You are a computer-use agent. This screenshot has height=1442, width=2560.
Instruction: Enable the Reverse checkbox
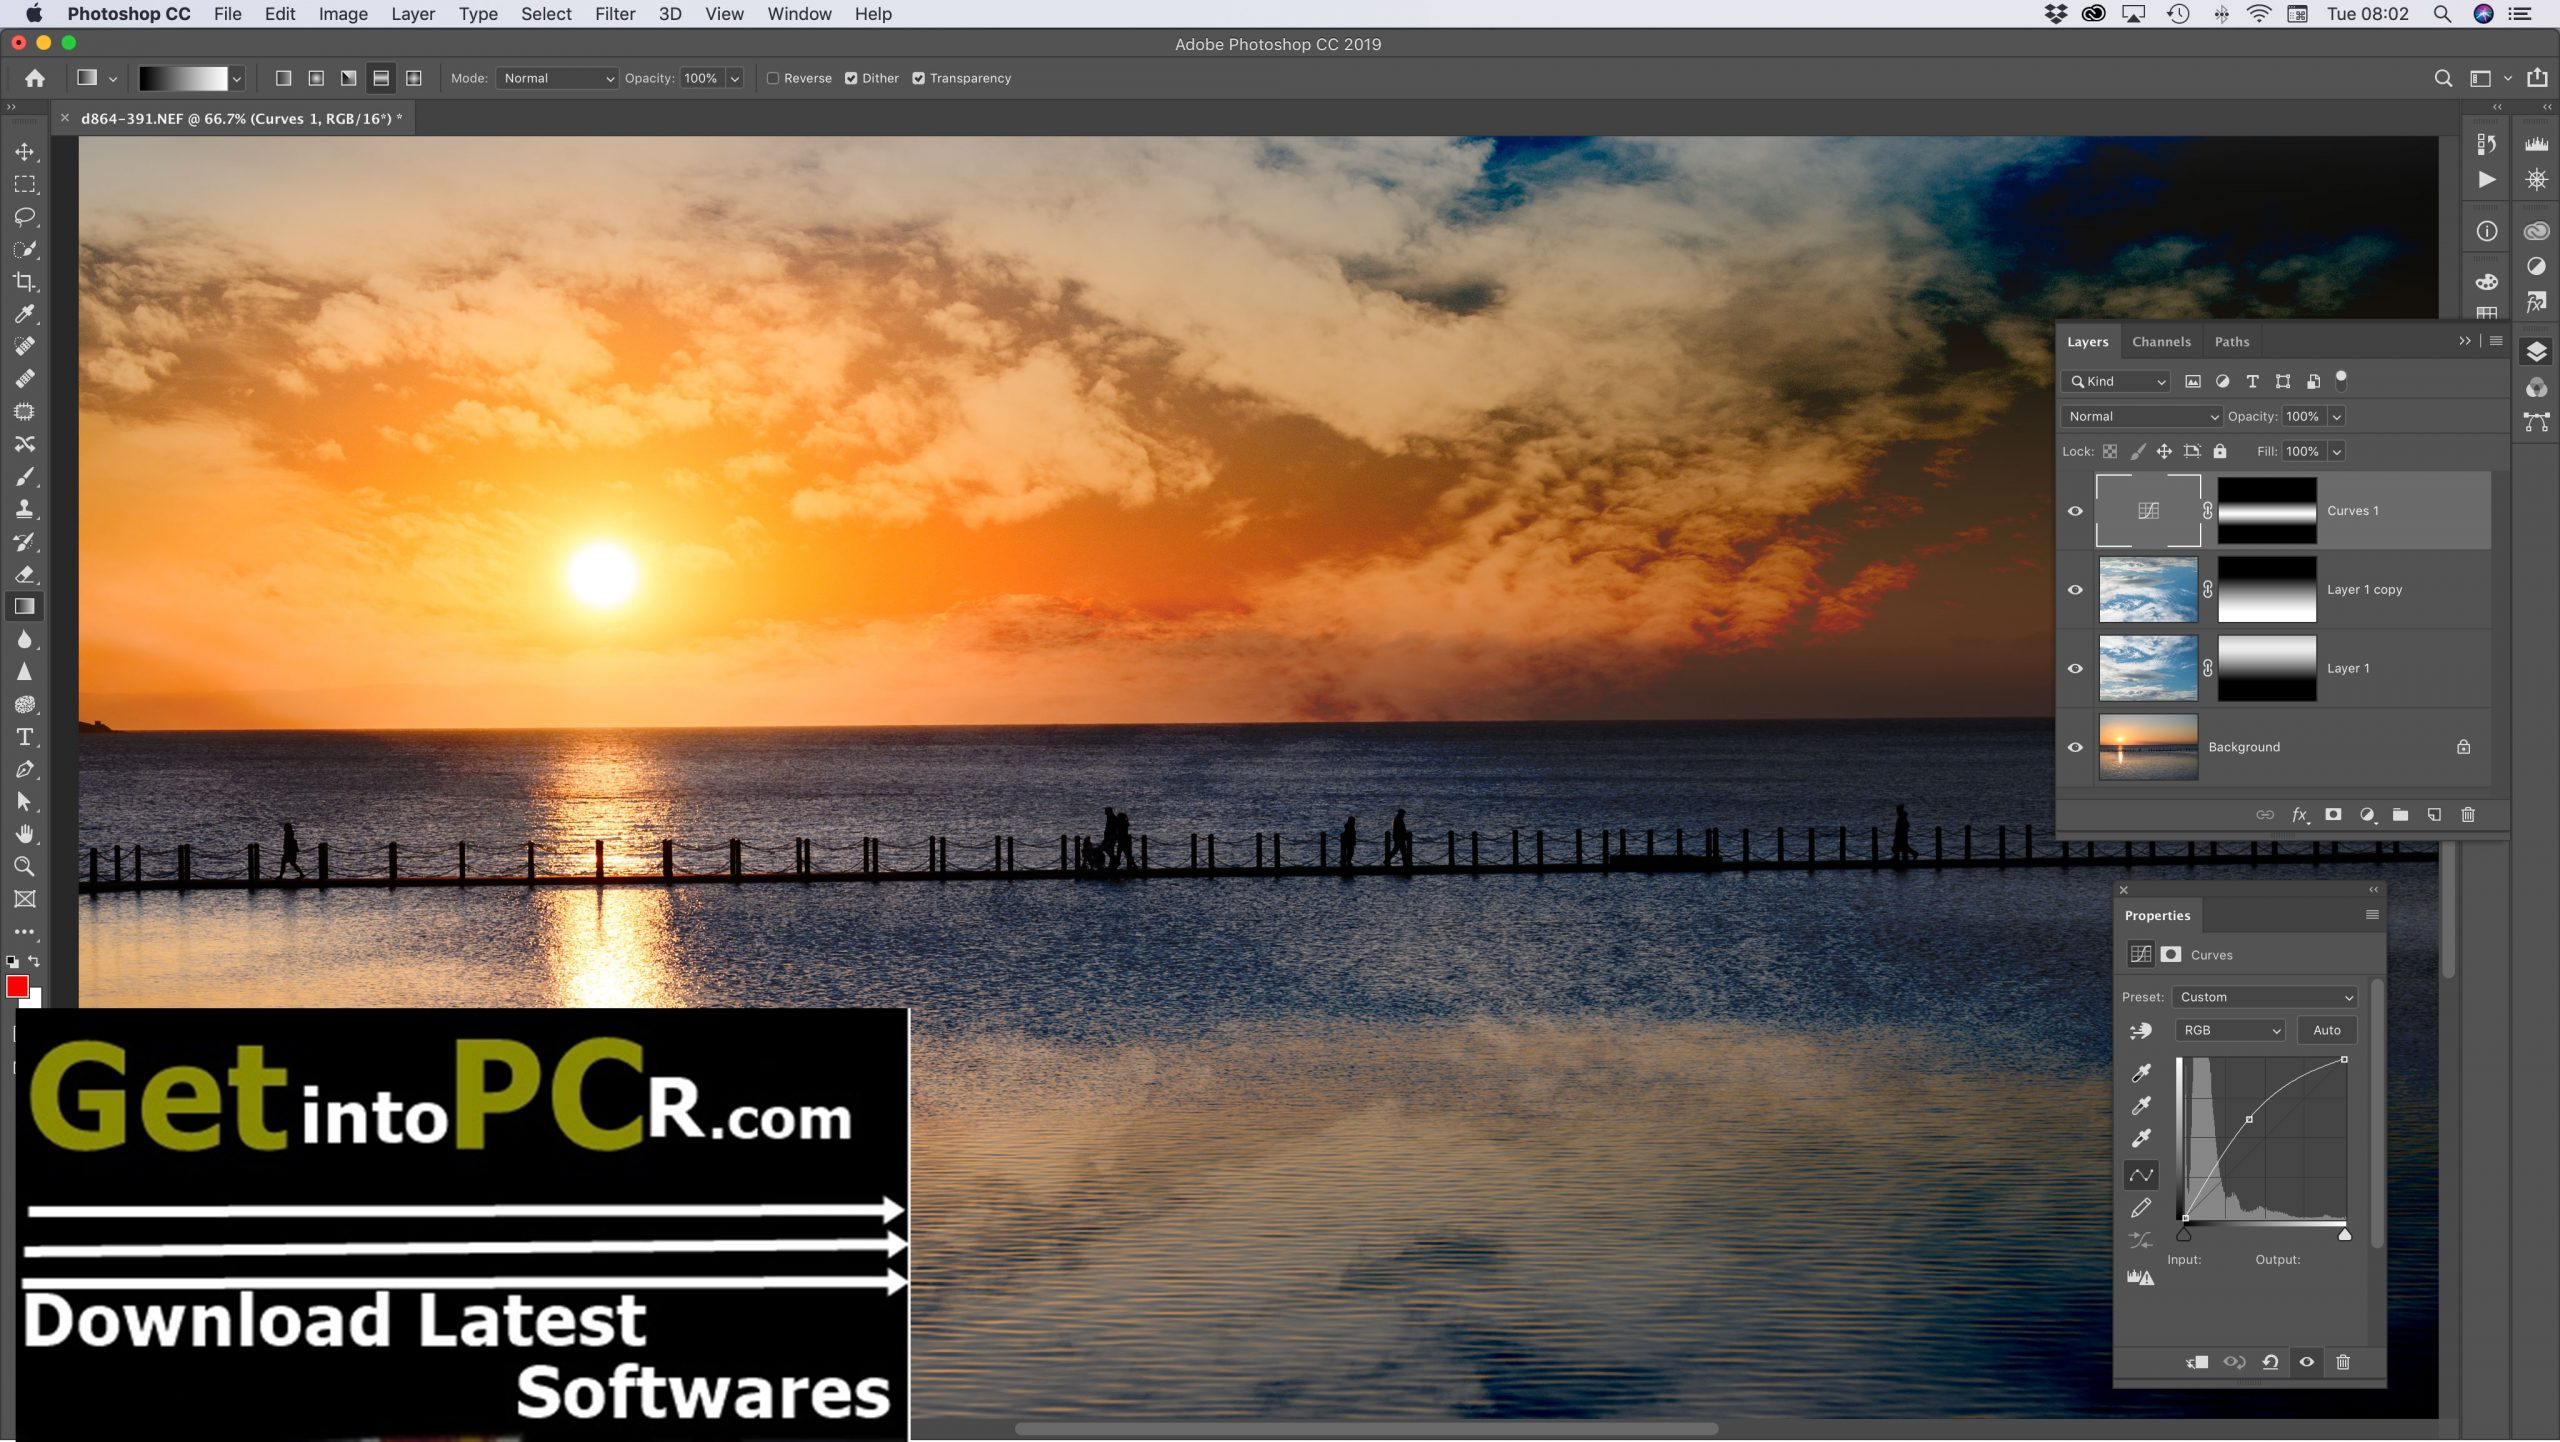[772, 77]
